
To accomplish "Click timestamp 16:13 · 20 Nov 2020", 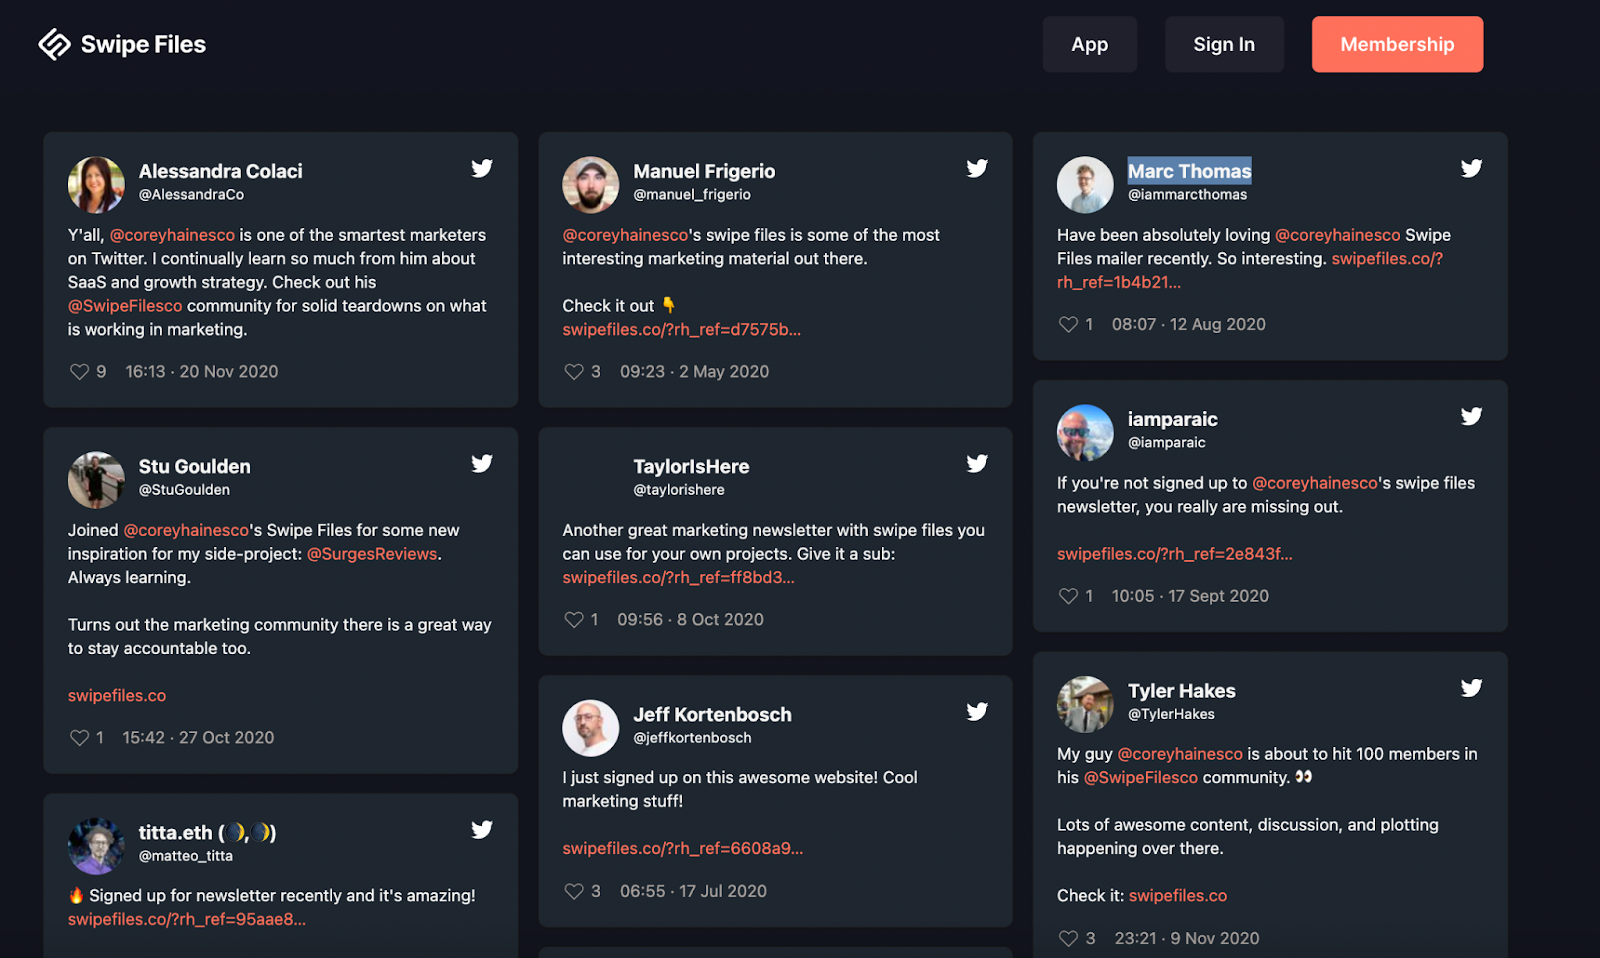I will 202,372.
